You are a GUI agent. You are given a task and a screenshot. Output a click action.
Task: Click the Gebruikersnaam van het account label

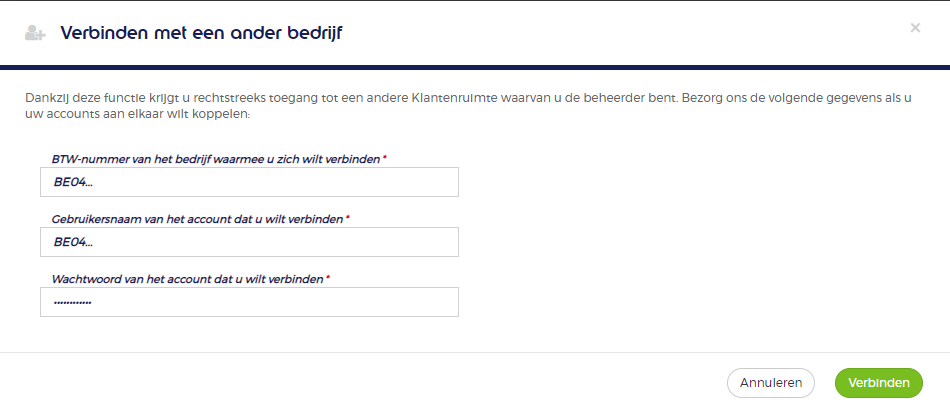pos(198,219)
